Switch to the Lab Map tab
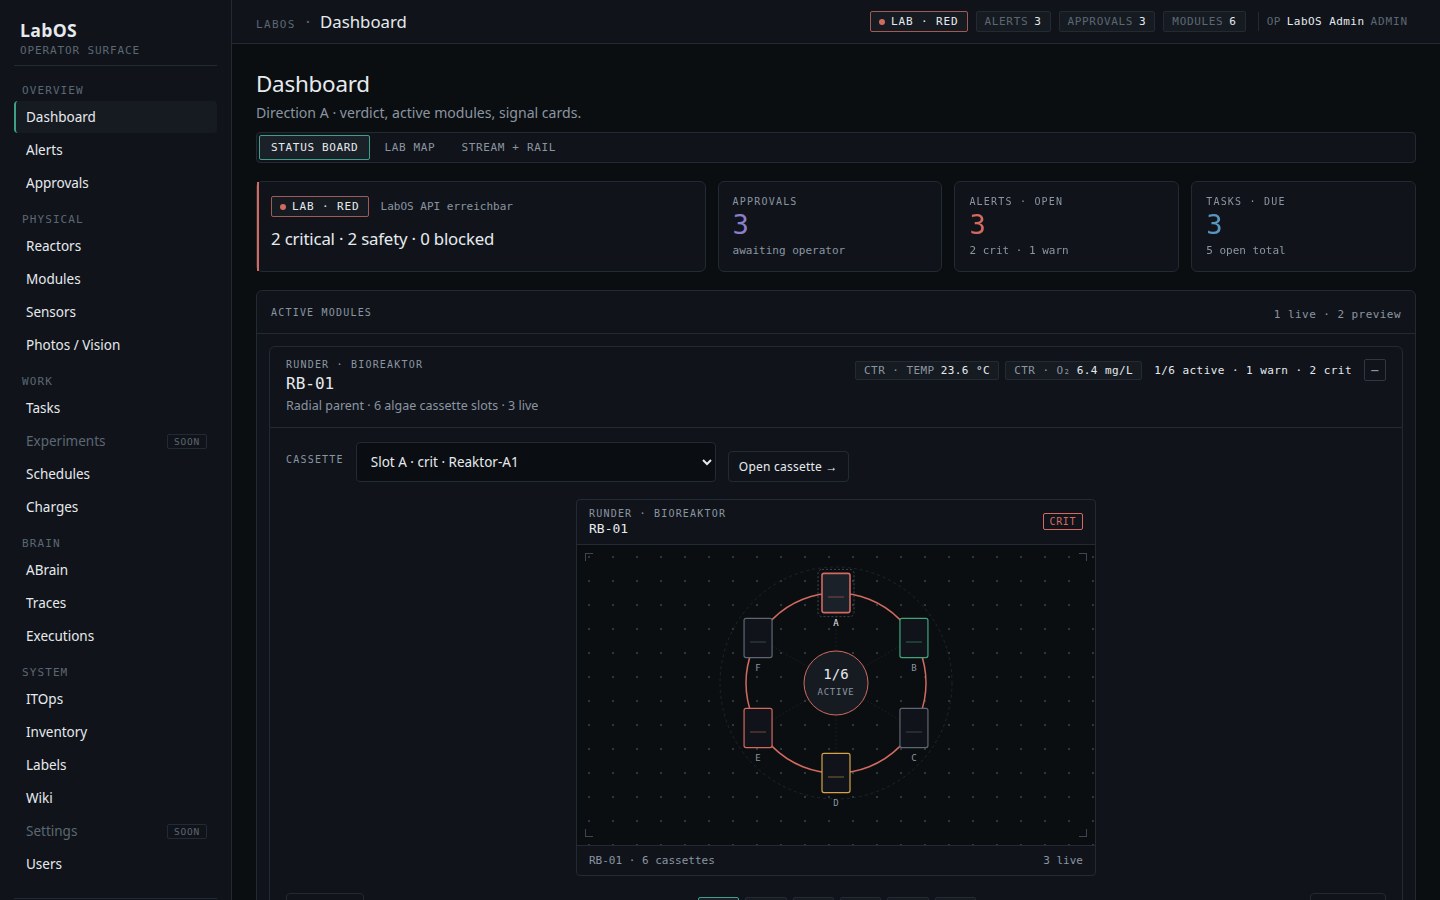 410,147
